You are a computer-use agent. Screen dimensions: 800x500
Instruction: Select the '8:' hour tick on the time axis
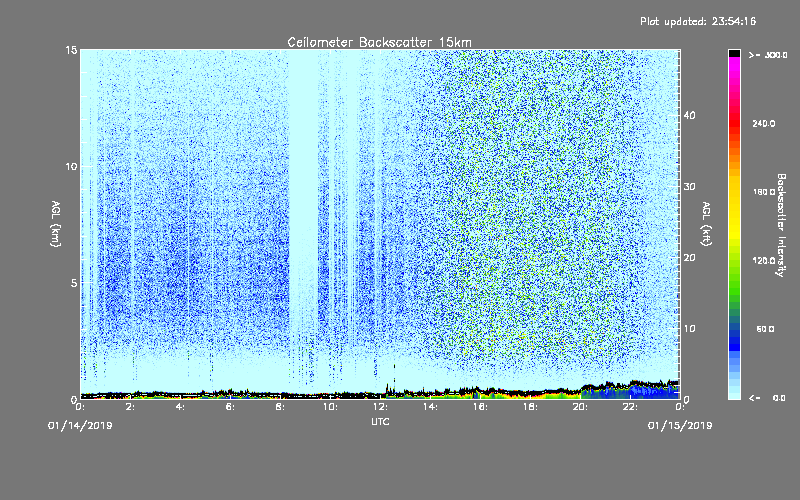pos(280,407)
